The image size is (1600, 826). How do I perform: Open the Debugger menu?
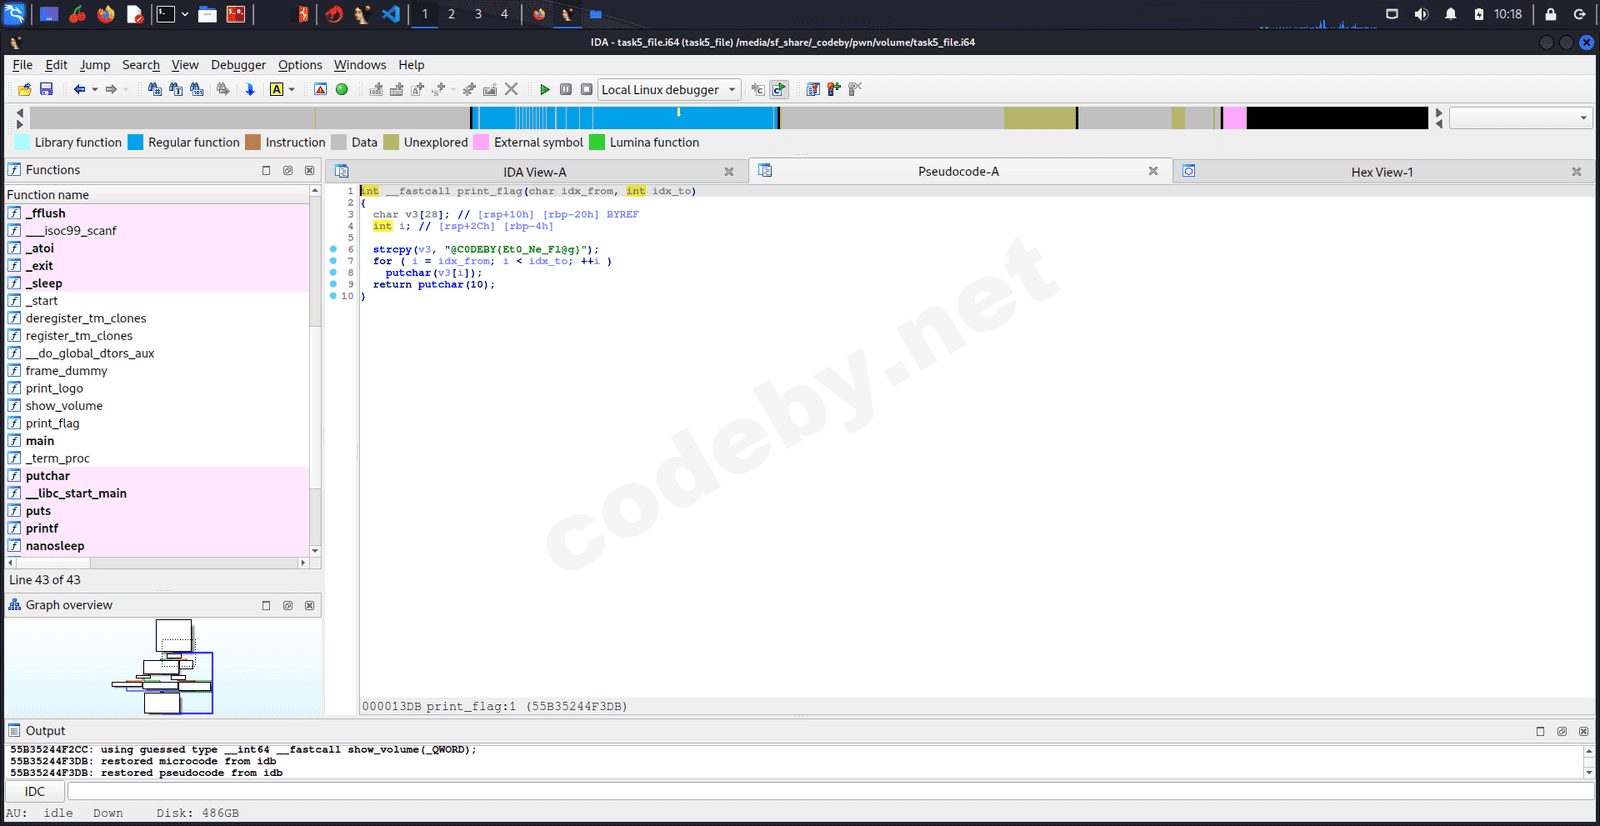(238, 65)
